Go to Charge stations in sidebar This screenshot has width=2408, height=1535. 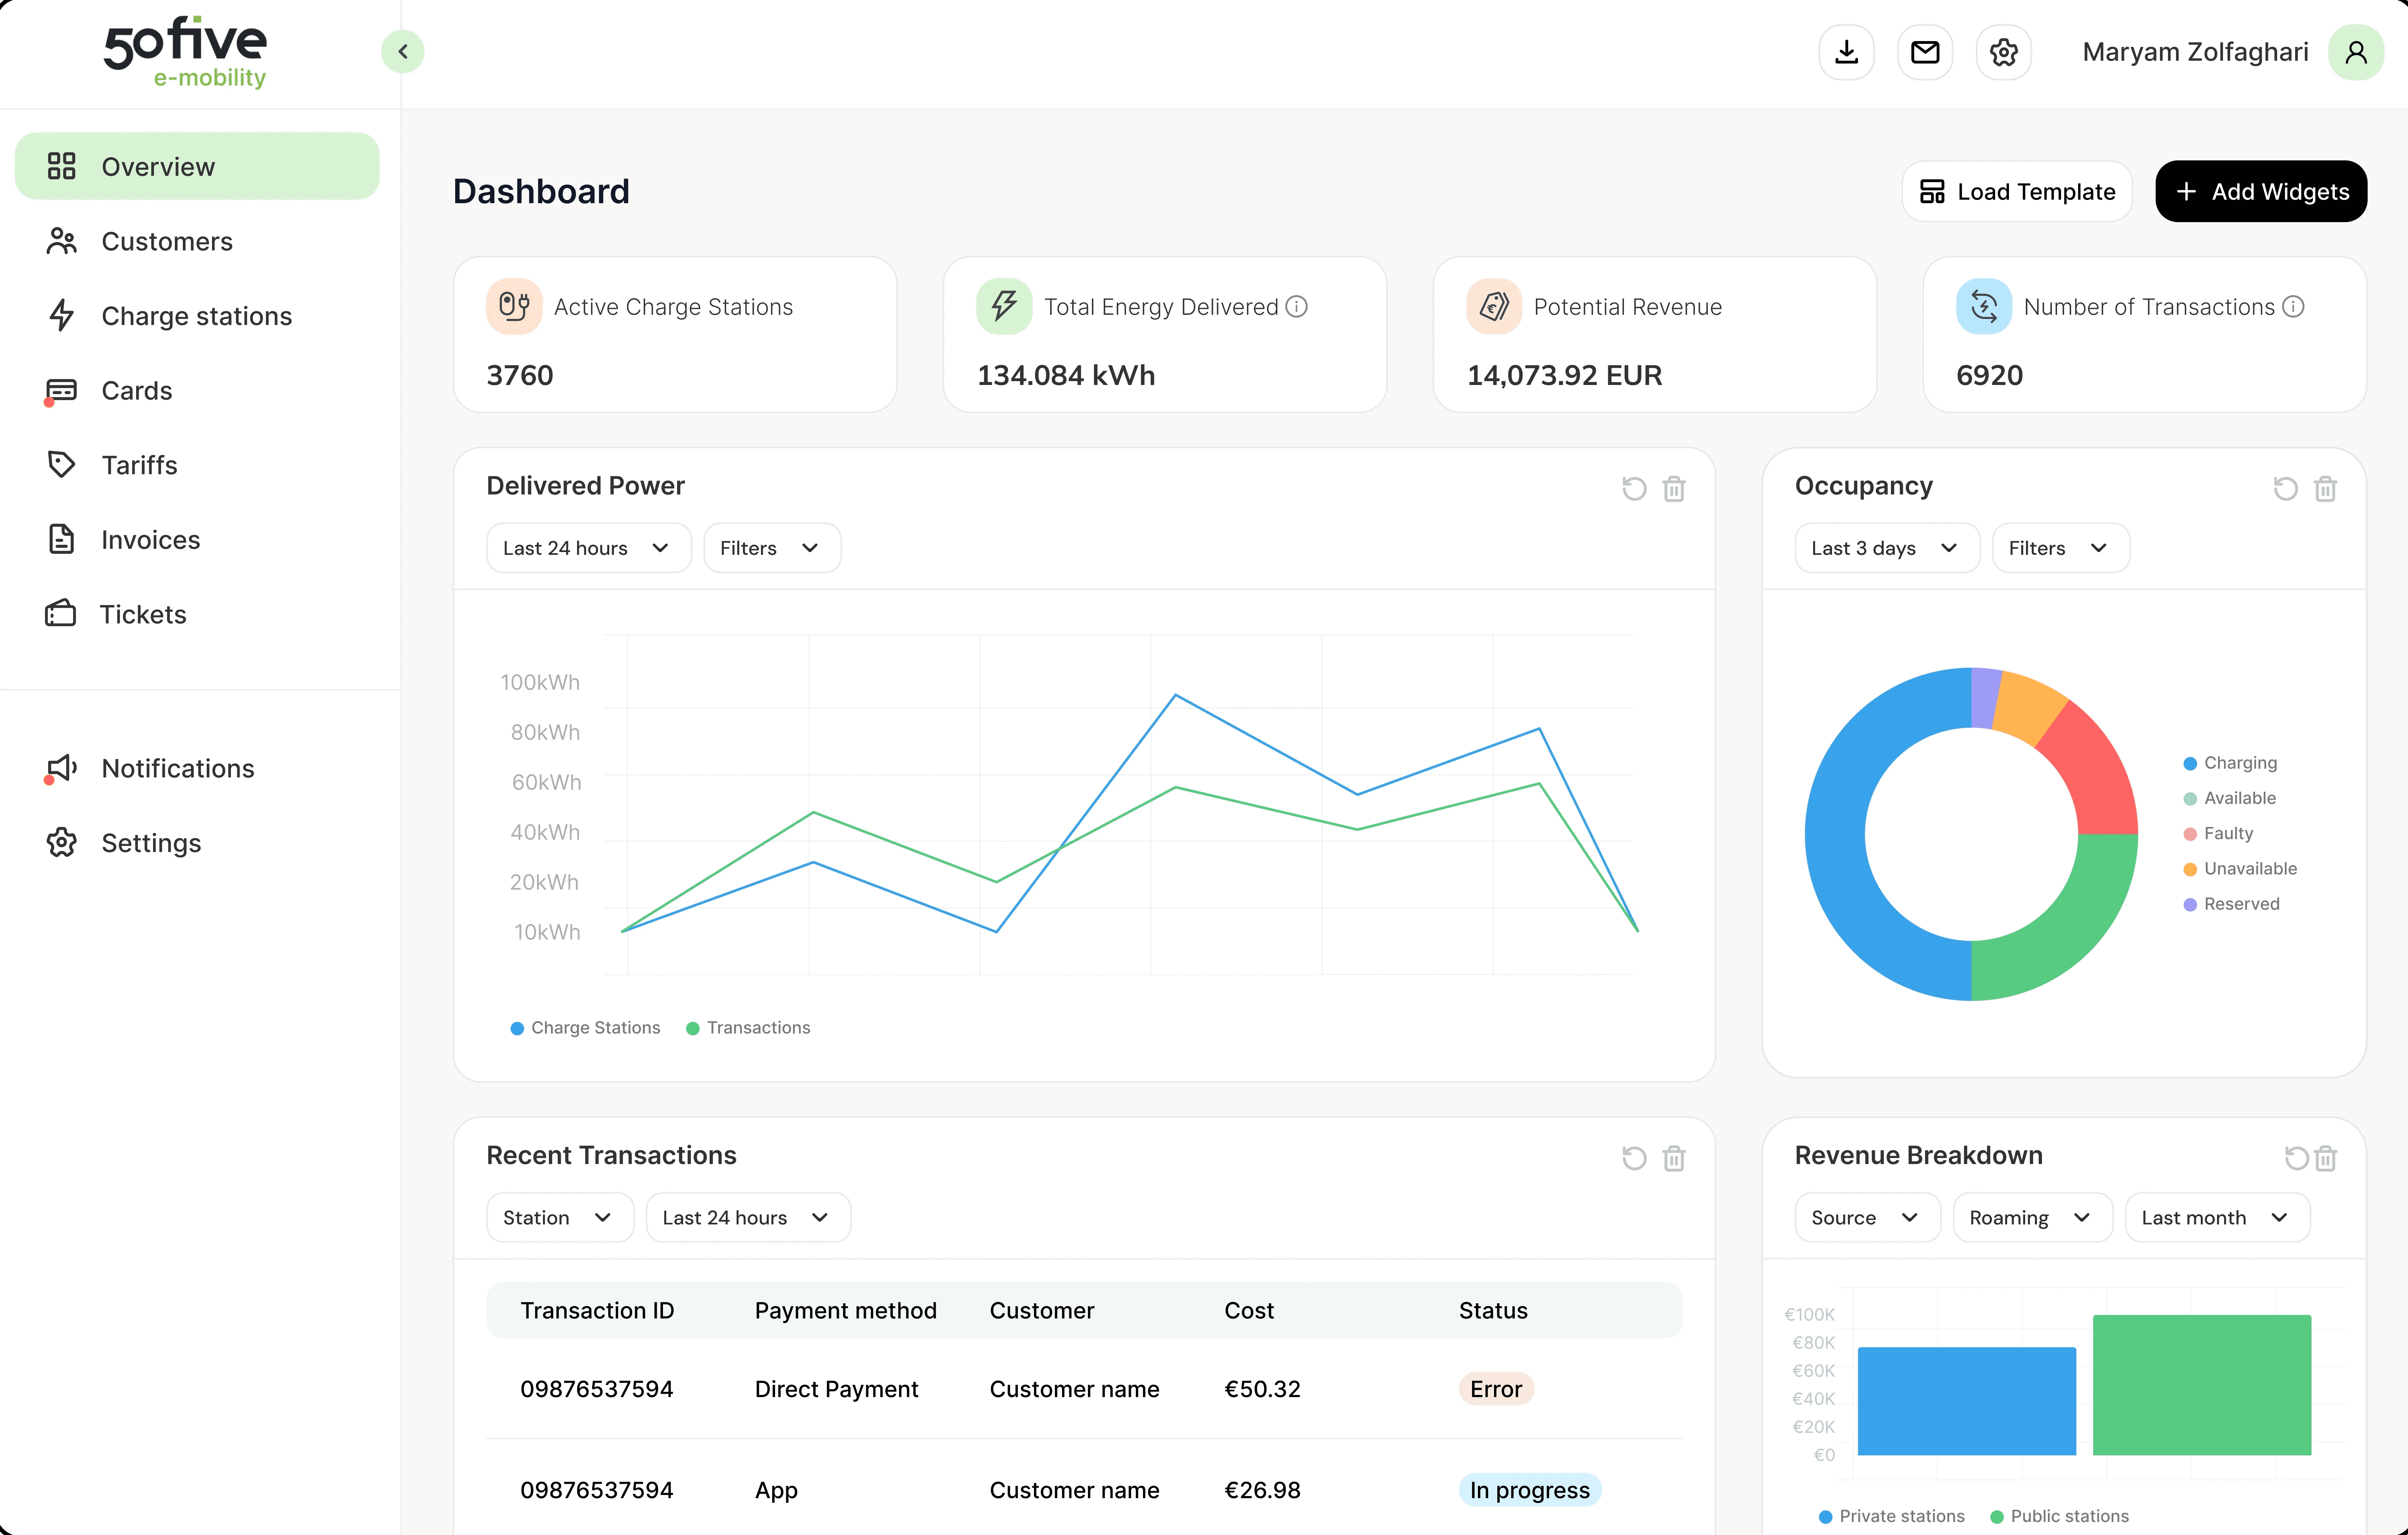(196, 316)
